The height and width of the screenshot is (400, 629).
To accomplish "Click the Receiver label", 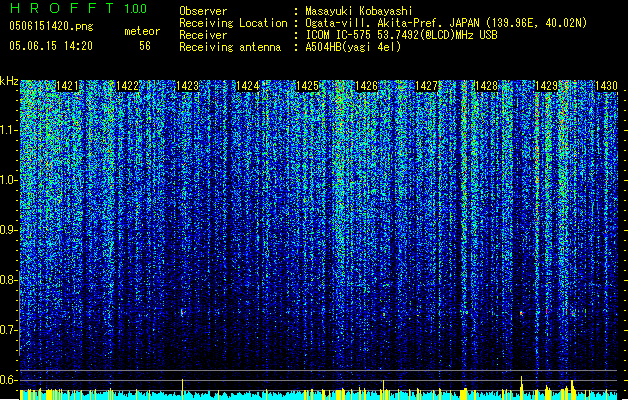I will pyautogui.click(x=203, y=35).
